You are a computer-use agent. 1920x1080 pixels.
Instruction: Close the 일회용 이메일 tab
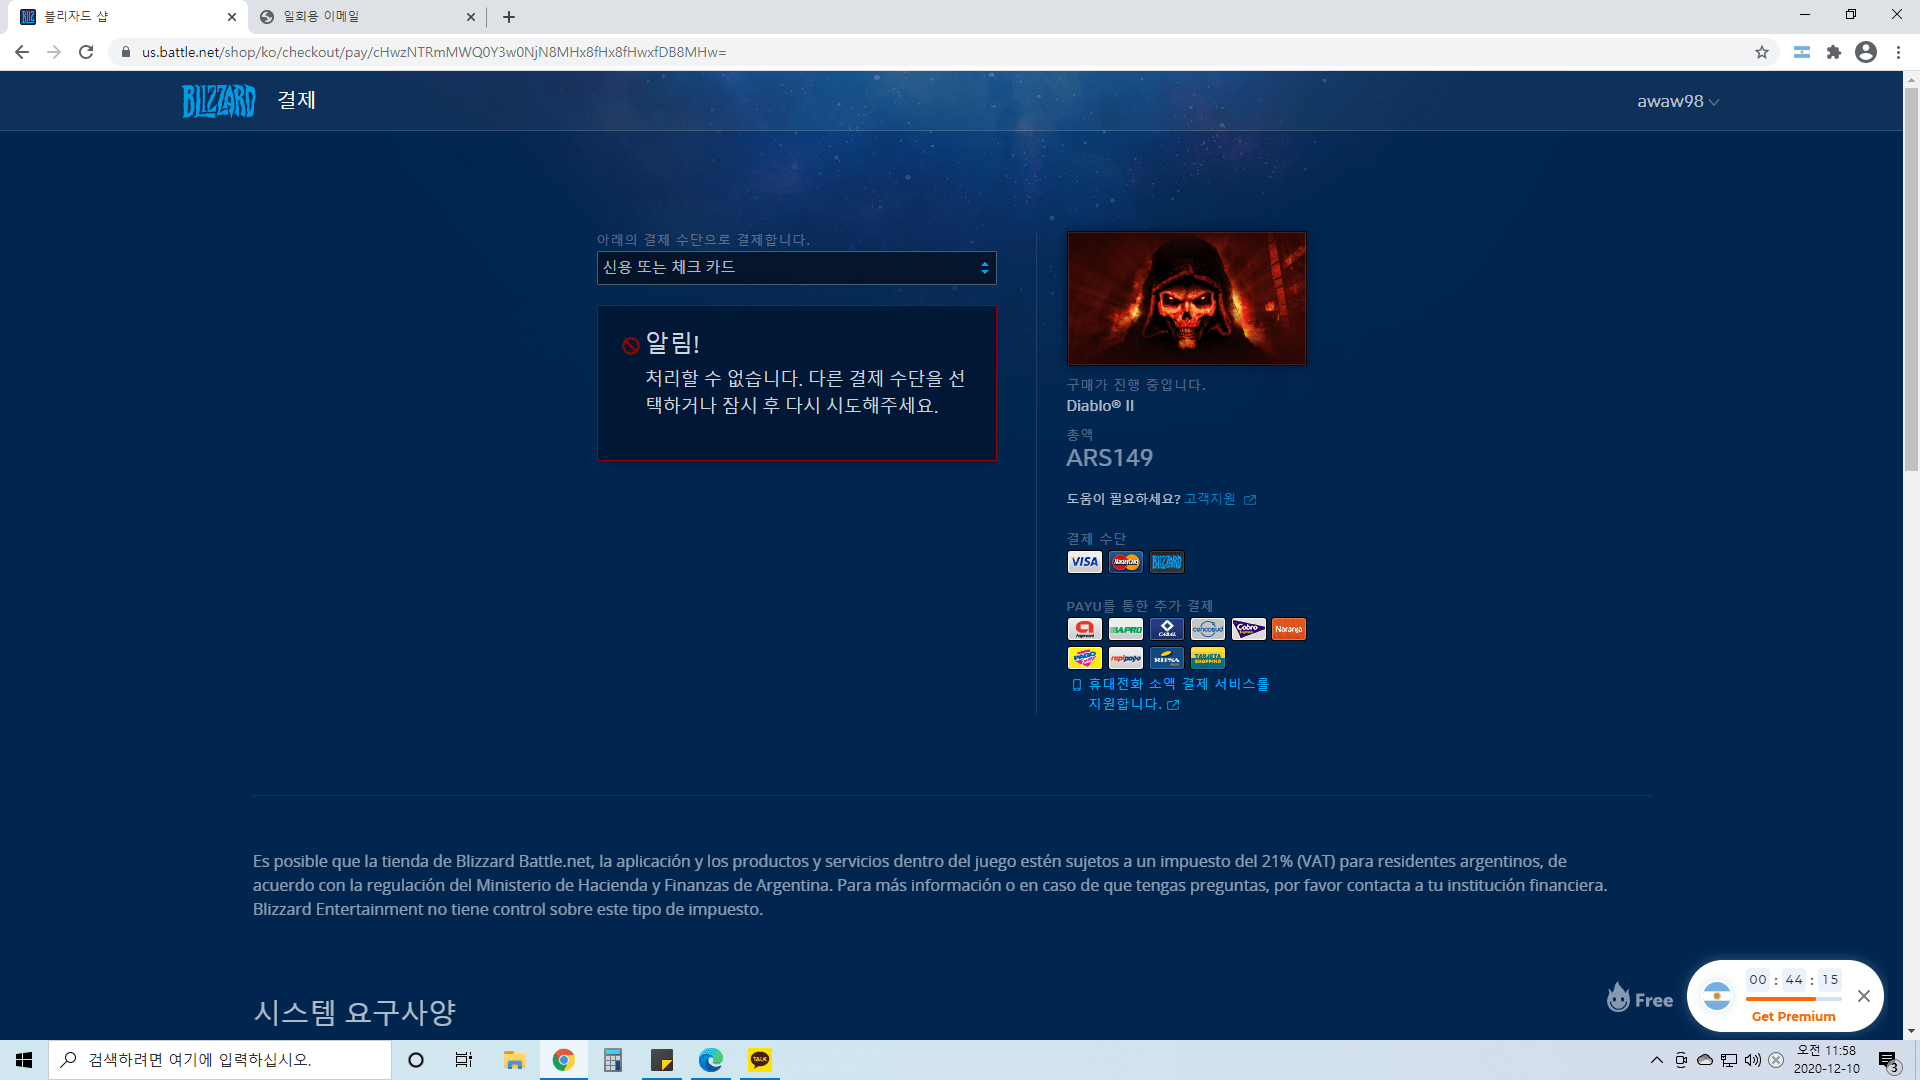coord(471,17)
